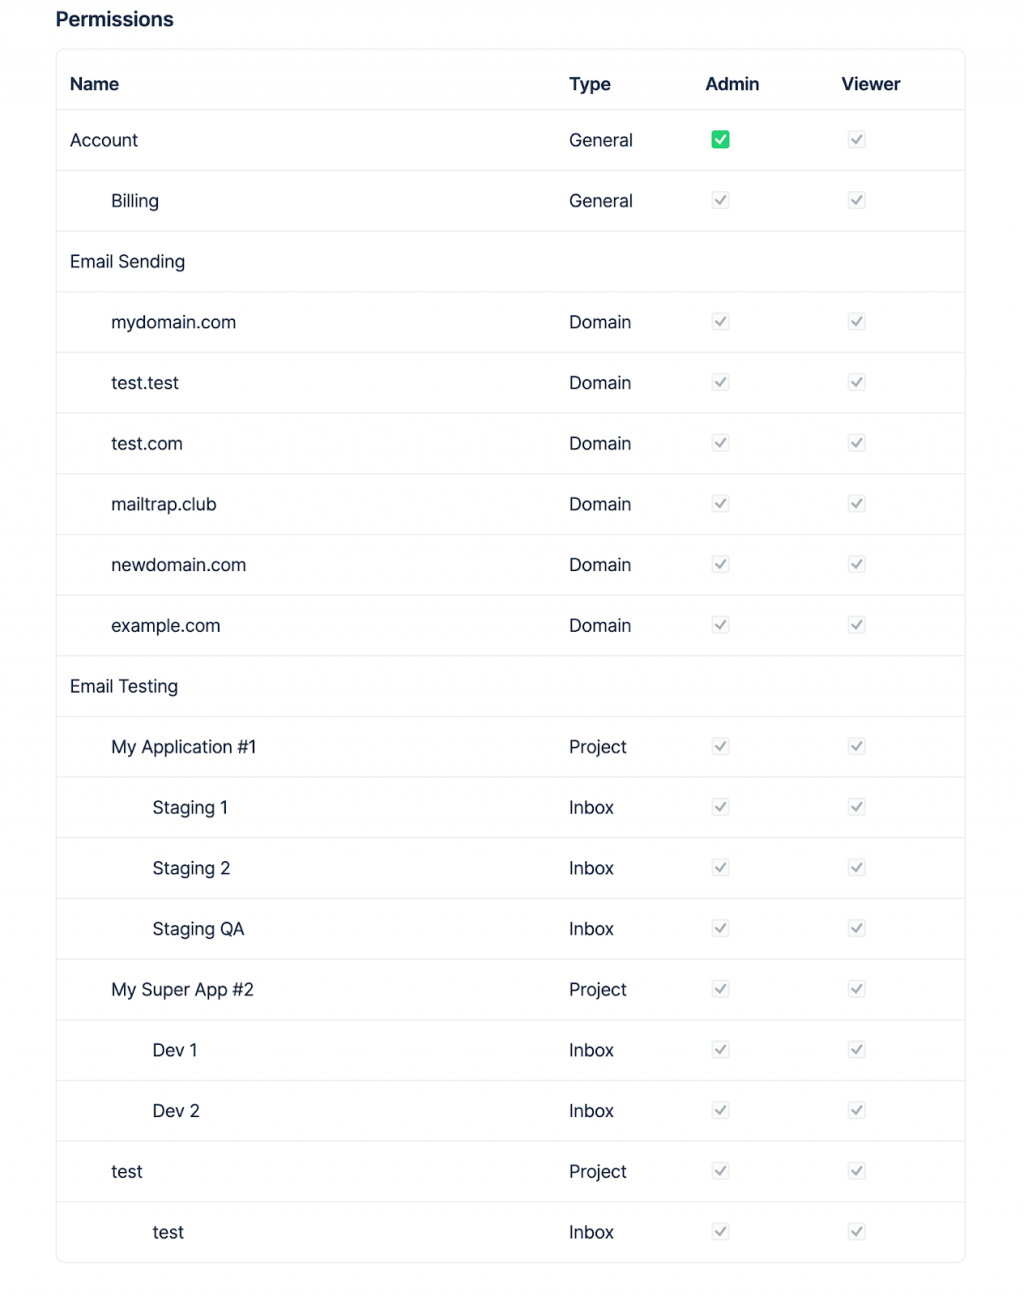Screen dimensions: 1024x1296
Task: Enable Viewer access for newdomain.com
Action: click(857, 565)
